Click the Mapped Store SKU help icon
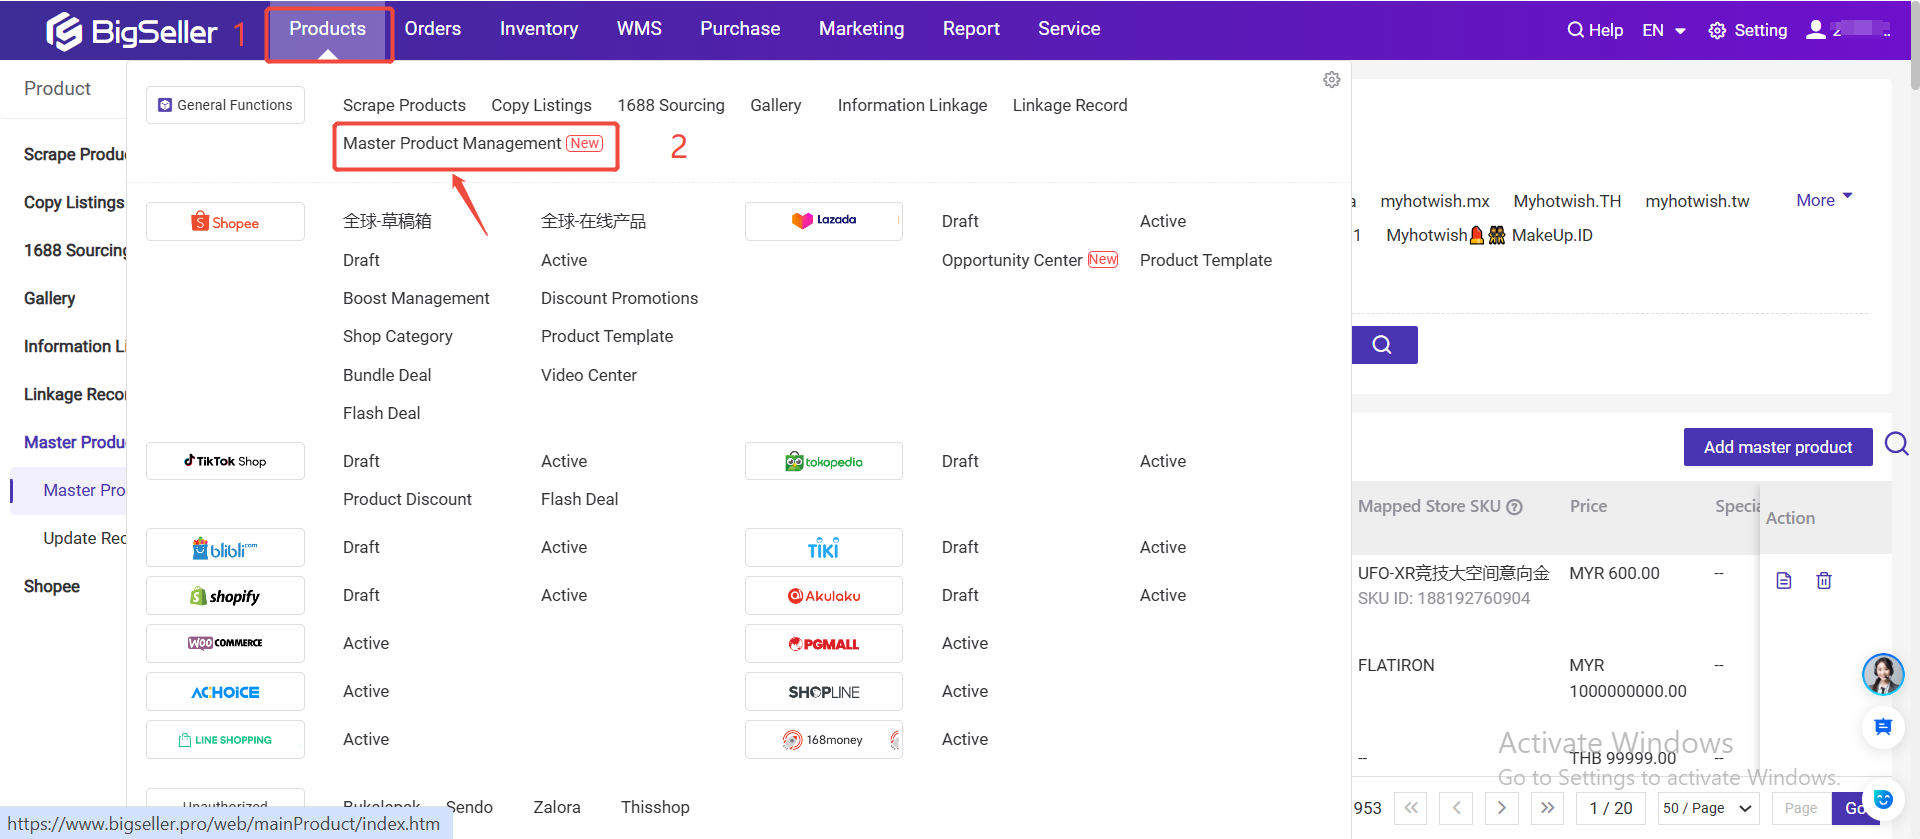1920x839 pixels. 1515,507
